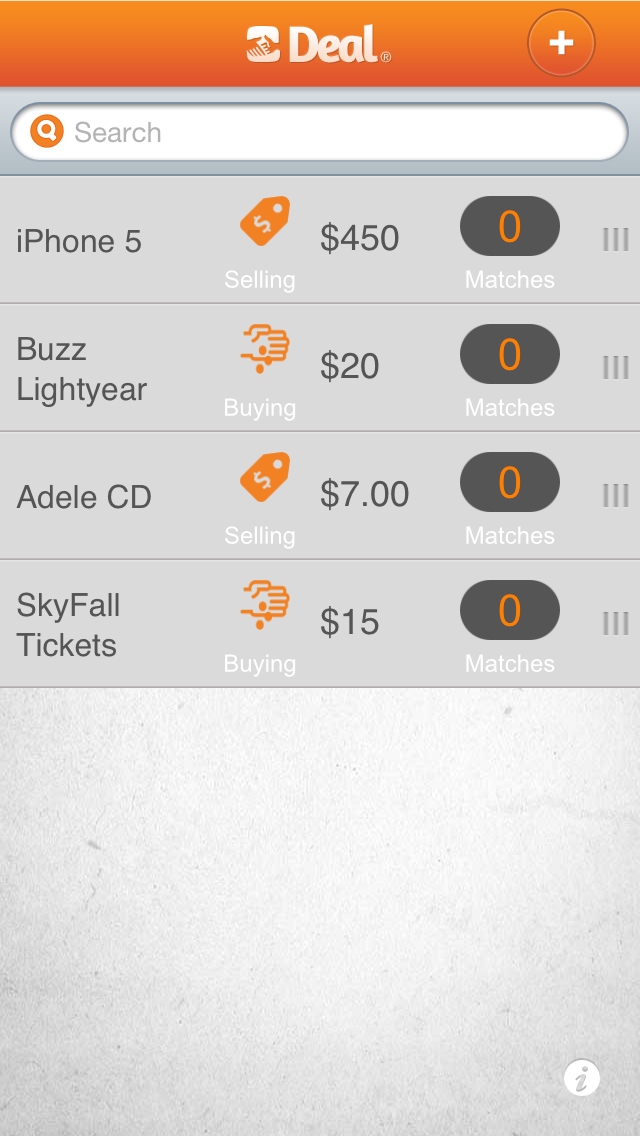Click the Buying hand icon for SkyFall Tickets
Screen dimensions: 640x1136
[265, 605]
